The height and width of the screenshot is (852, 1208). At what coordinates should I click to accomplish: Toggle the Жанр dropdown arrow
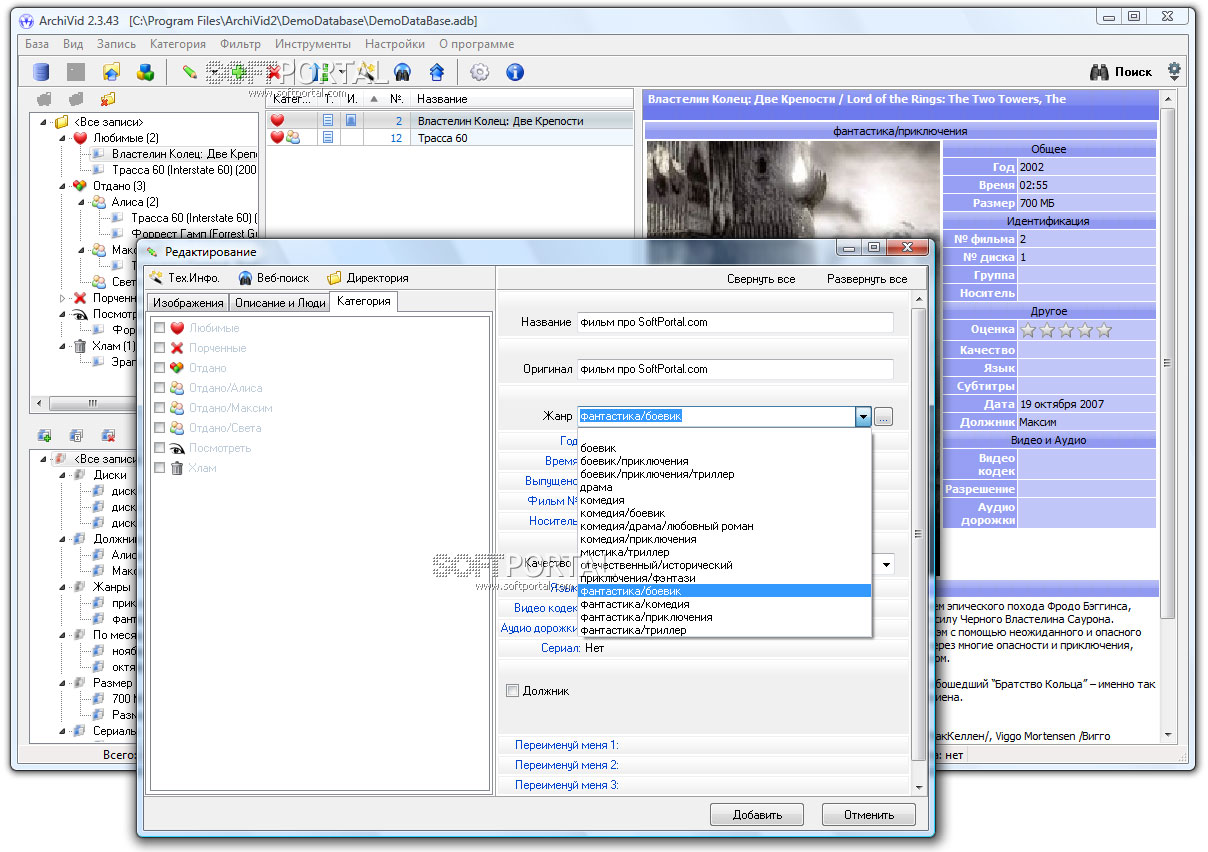pos(862,417)
